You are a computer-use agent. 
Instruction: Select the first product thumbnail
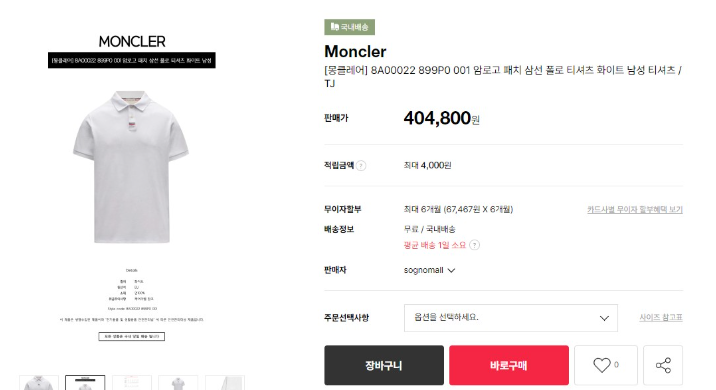tap(39, 383)
